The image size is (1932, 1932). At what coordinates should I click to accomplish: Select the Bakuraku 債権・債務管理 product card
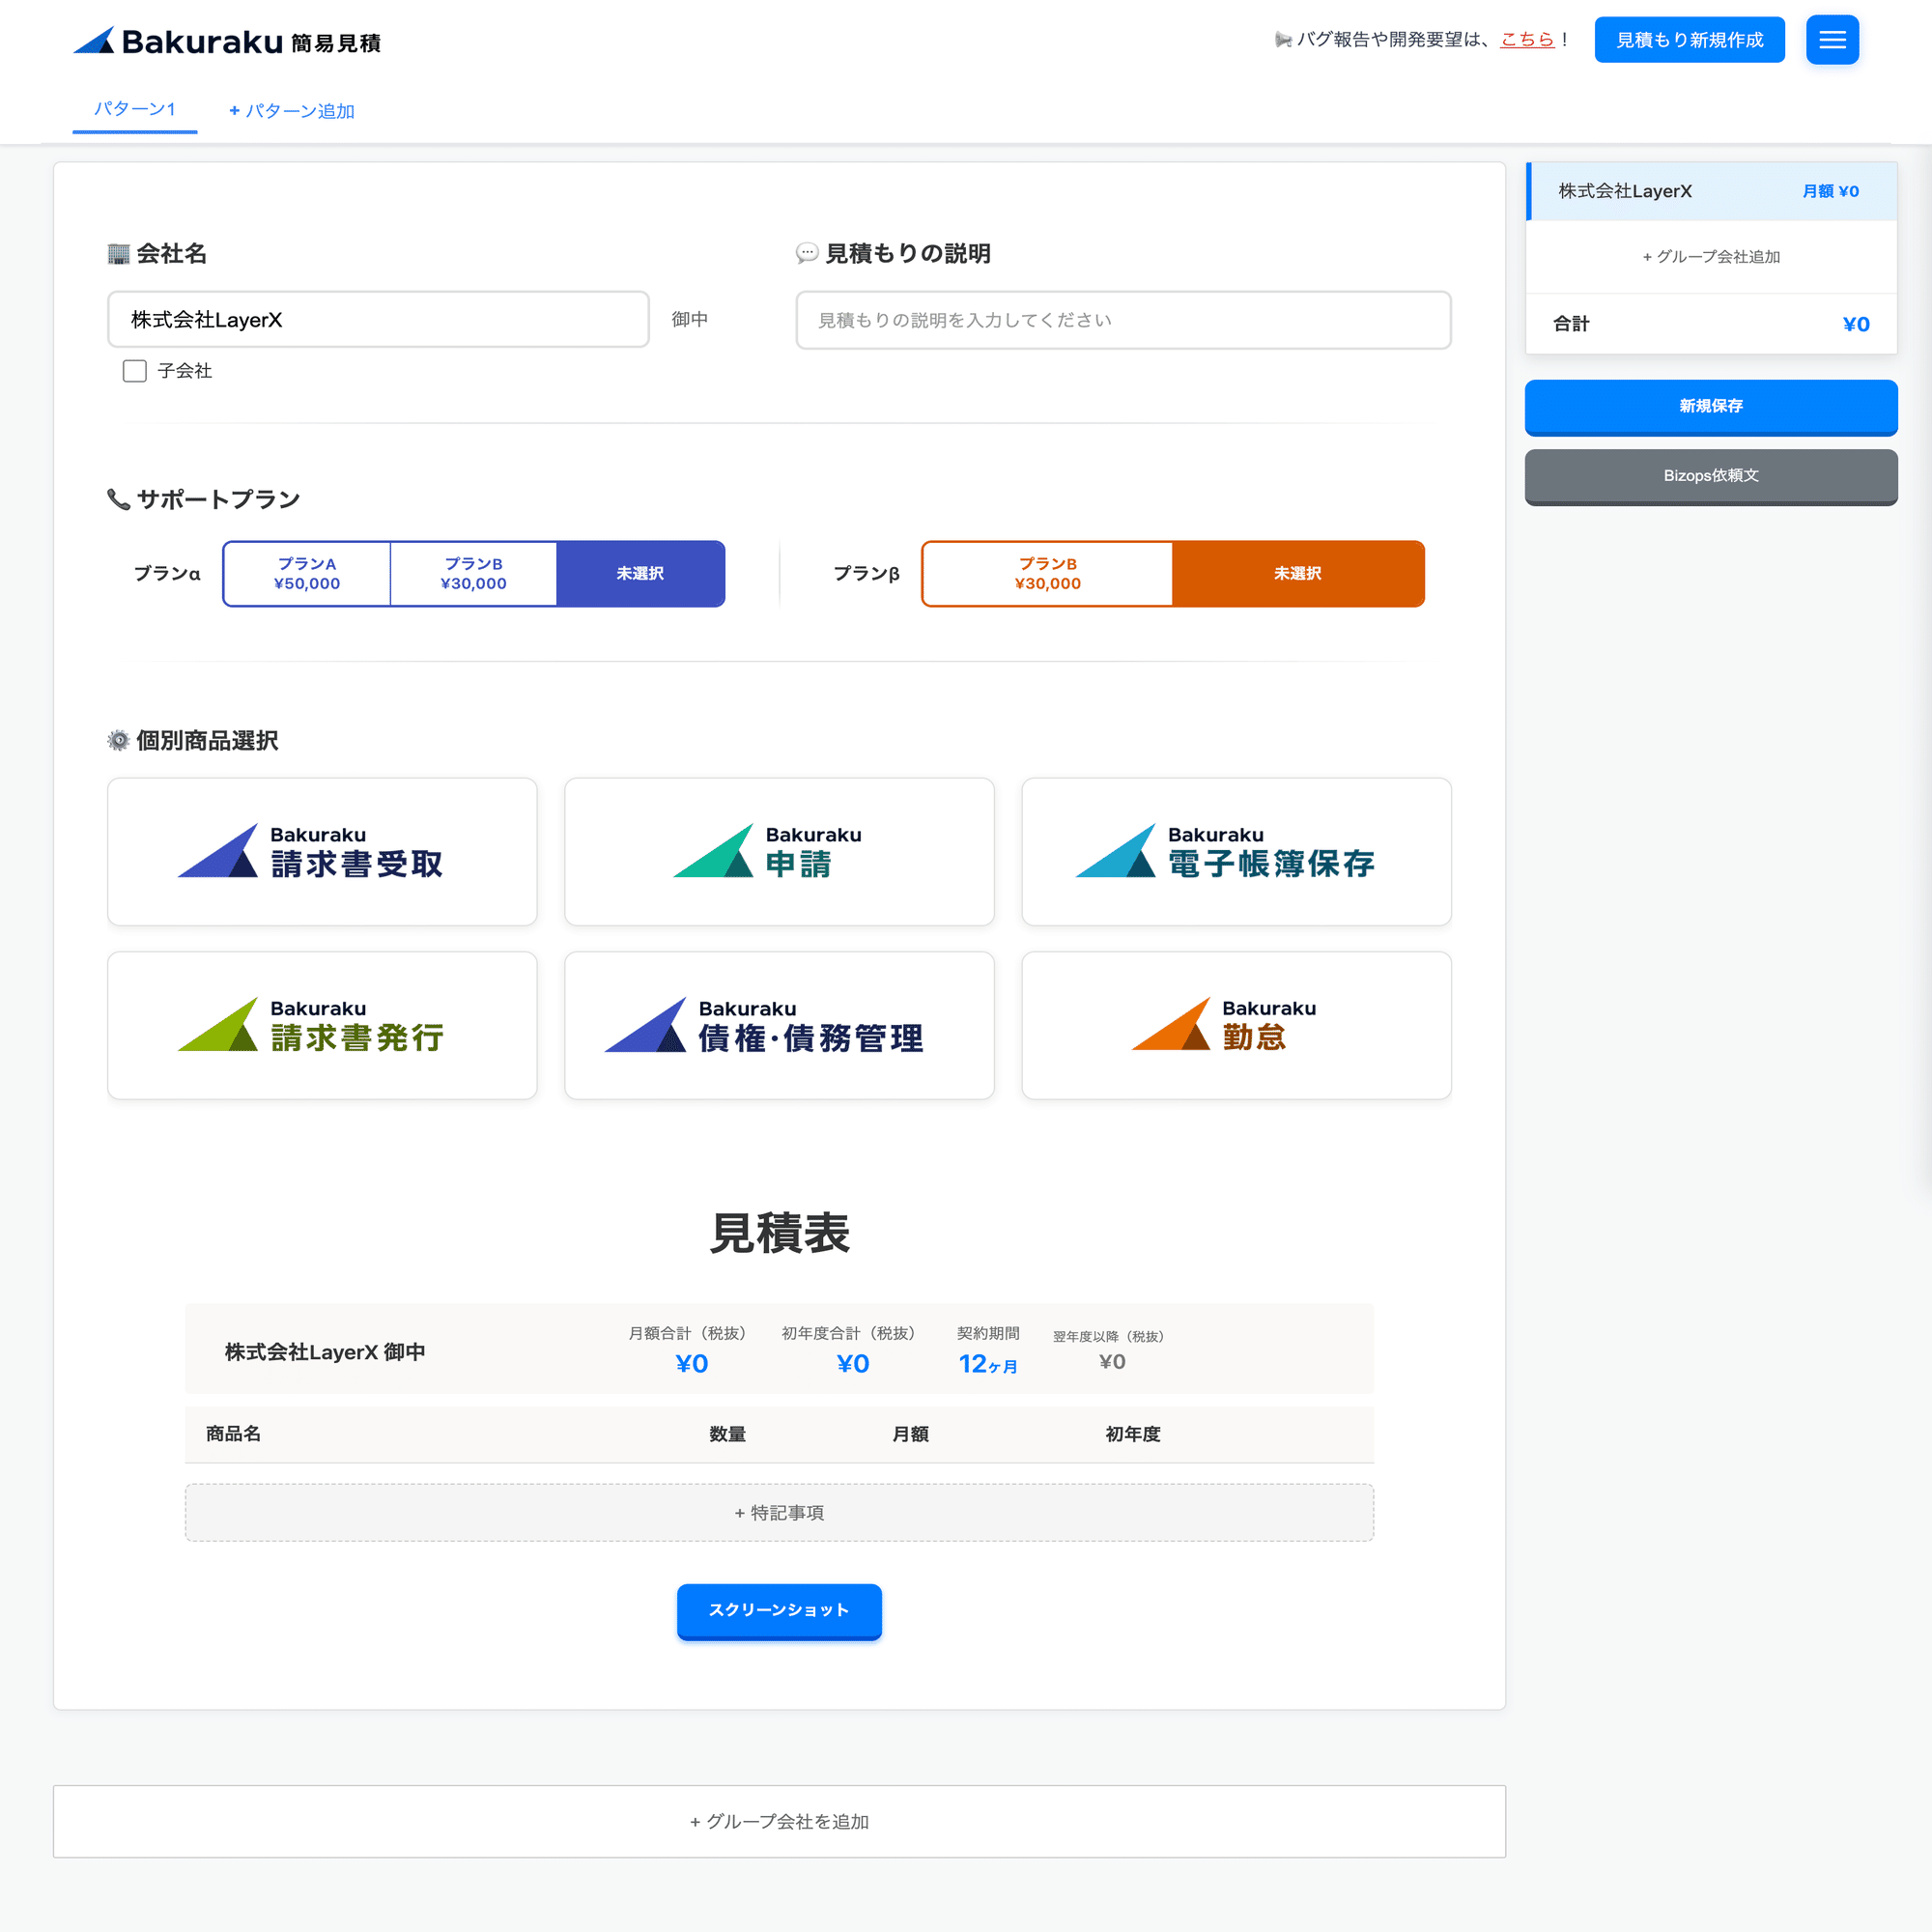click(x=779, y=1025)
